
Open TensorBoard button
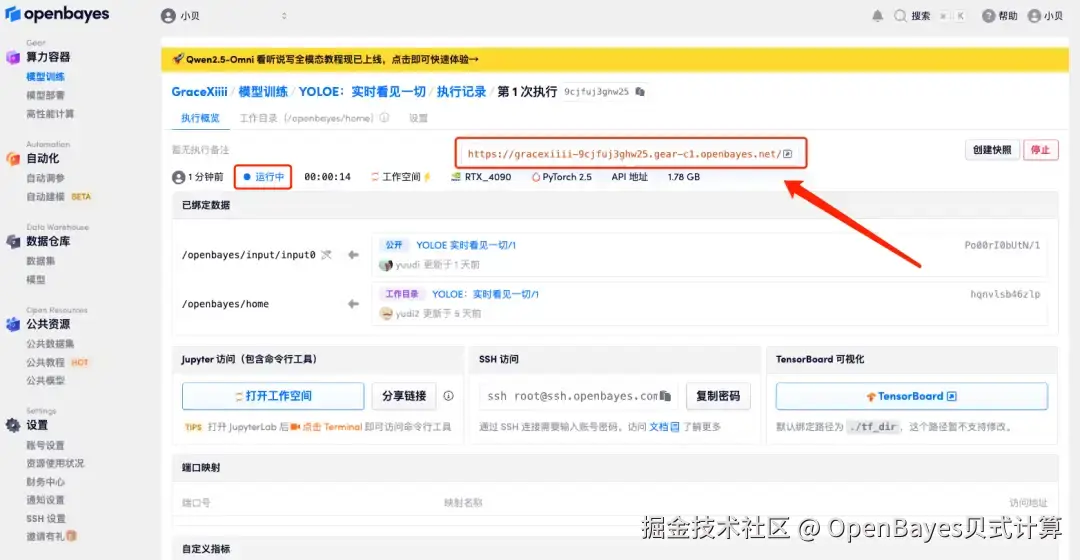pyautogui.click(x=911, y=396)
